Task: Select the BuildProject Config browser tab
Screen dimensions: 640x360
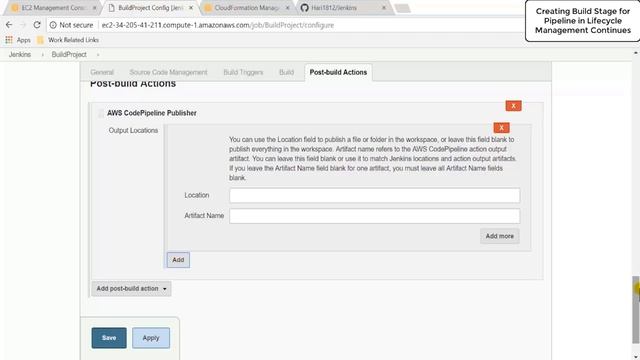Action: click(150, 8)
